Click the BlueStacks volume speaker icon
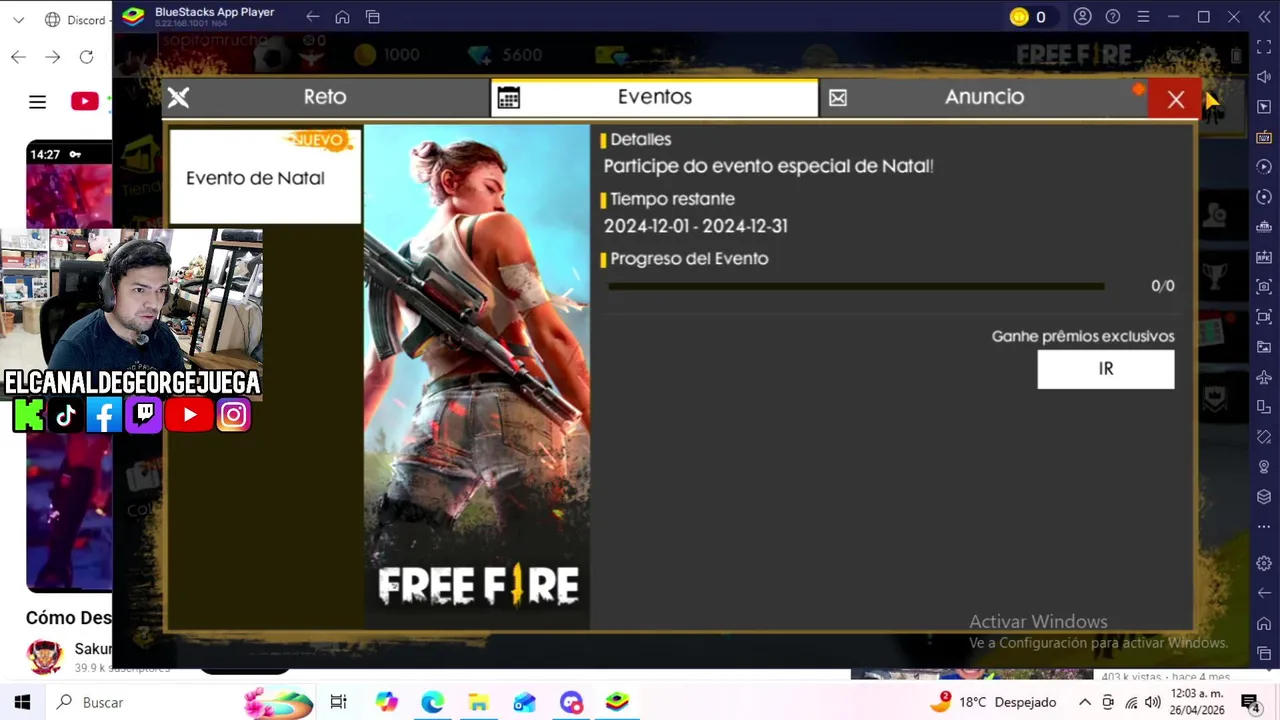 click(1264, 77)
